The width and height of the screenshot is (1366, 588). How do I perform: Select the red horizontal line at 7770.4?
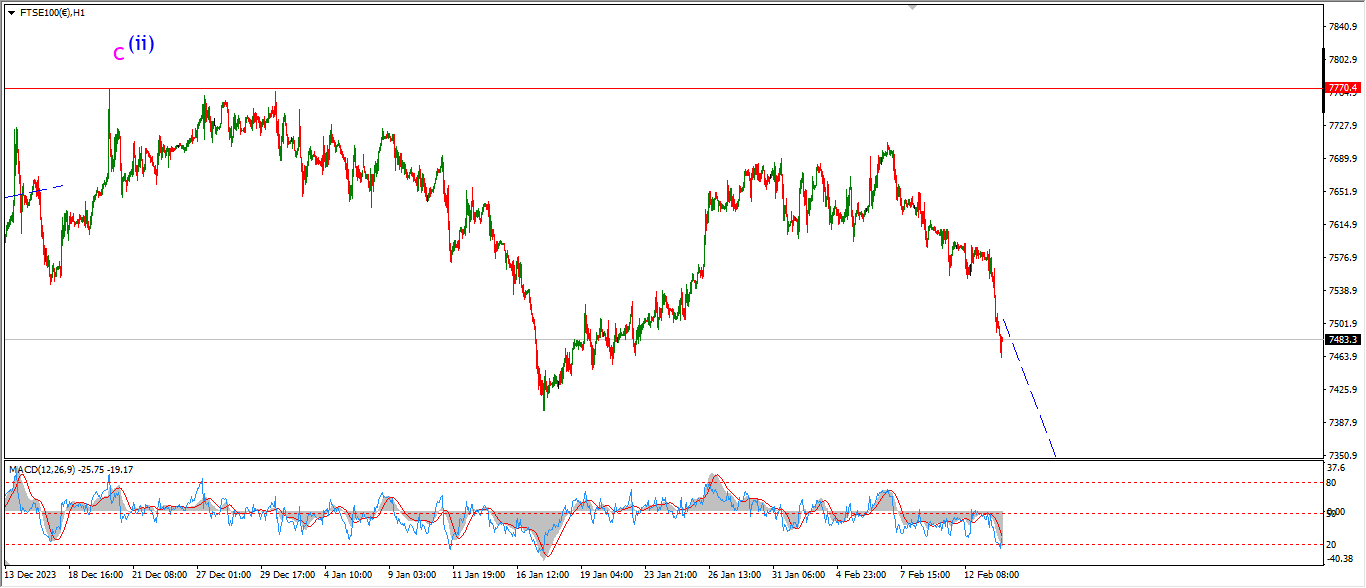(x=600, y=88)
